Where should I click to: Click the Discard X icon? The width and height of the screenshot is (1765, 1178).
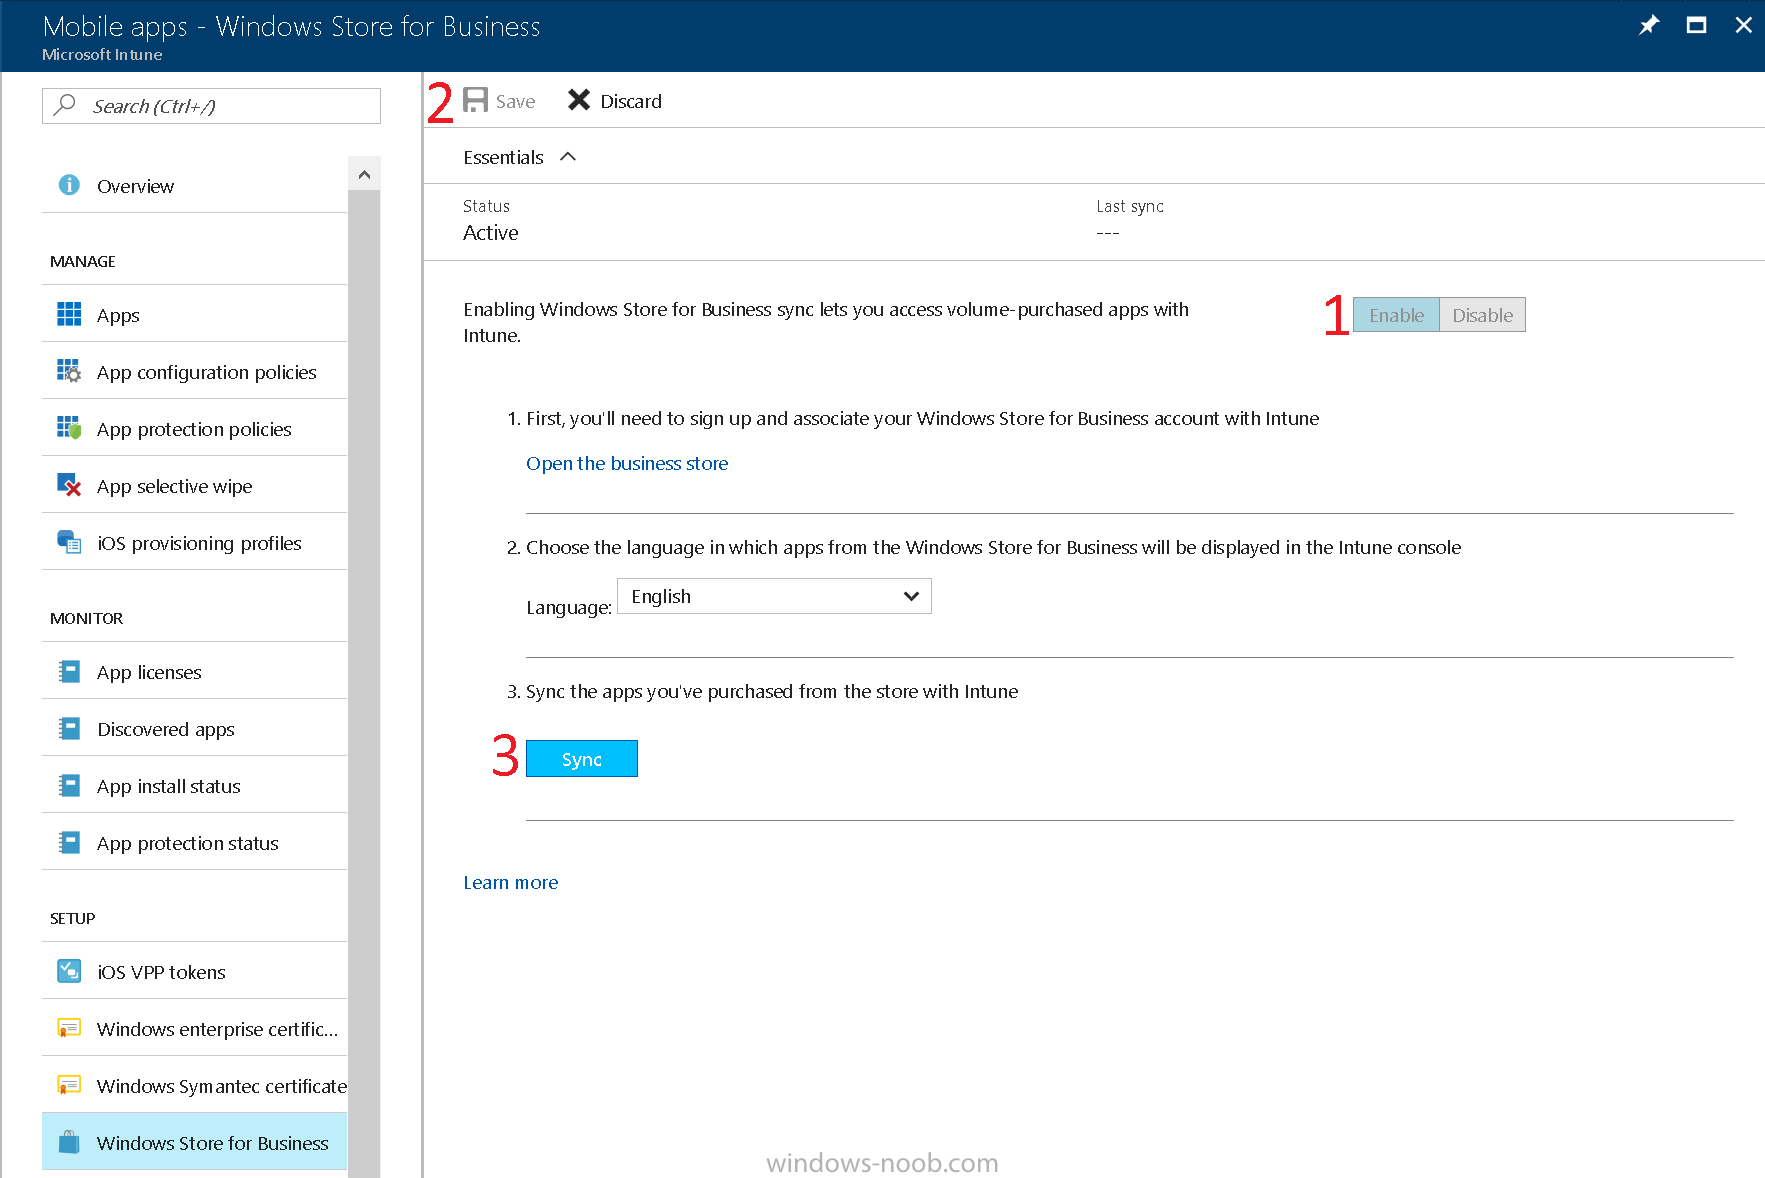[x=579, y=100]
